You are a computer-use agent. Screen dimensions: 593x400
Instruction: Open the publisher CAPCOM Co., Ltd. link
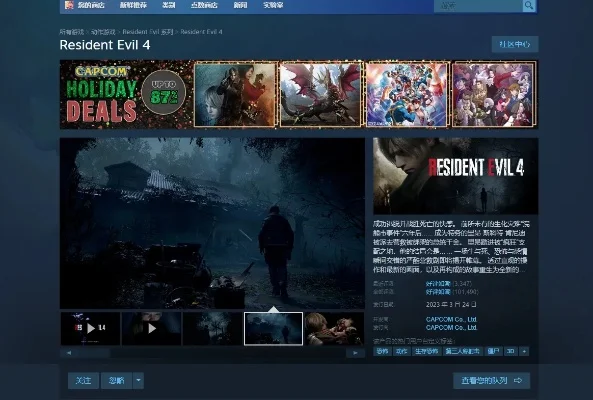coord(452,328)
